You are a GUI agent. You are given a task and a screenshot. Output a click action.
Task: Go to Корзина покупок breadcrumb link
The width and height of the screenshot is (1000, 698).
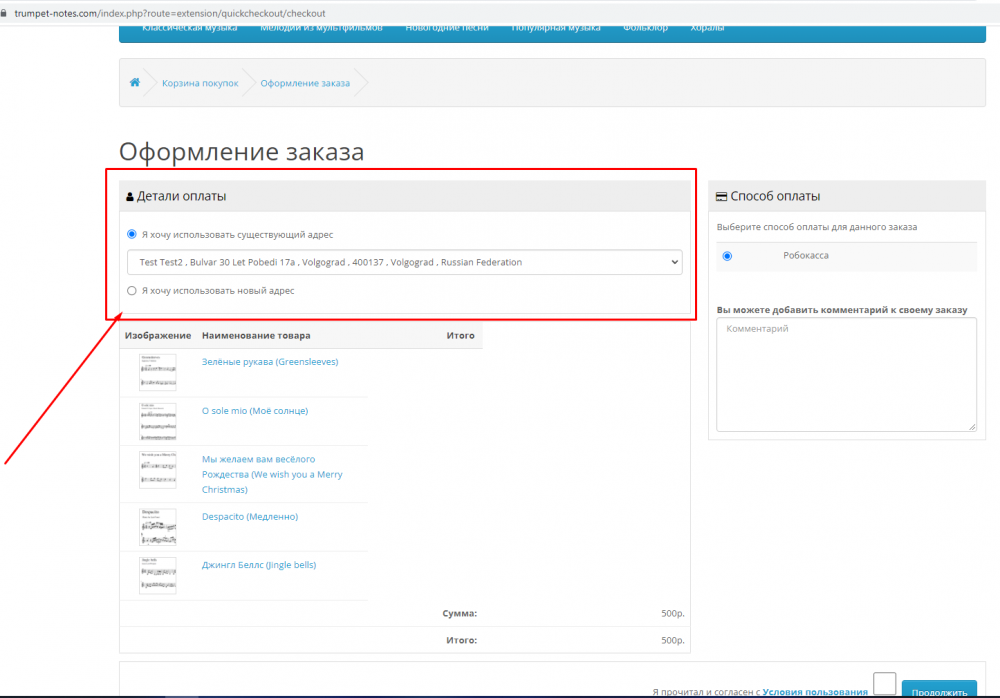pos(200,83)
